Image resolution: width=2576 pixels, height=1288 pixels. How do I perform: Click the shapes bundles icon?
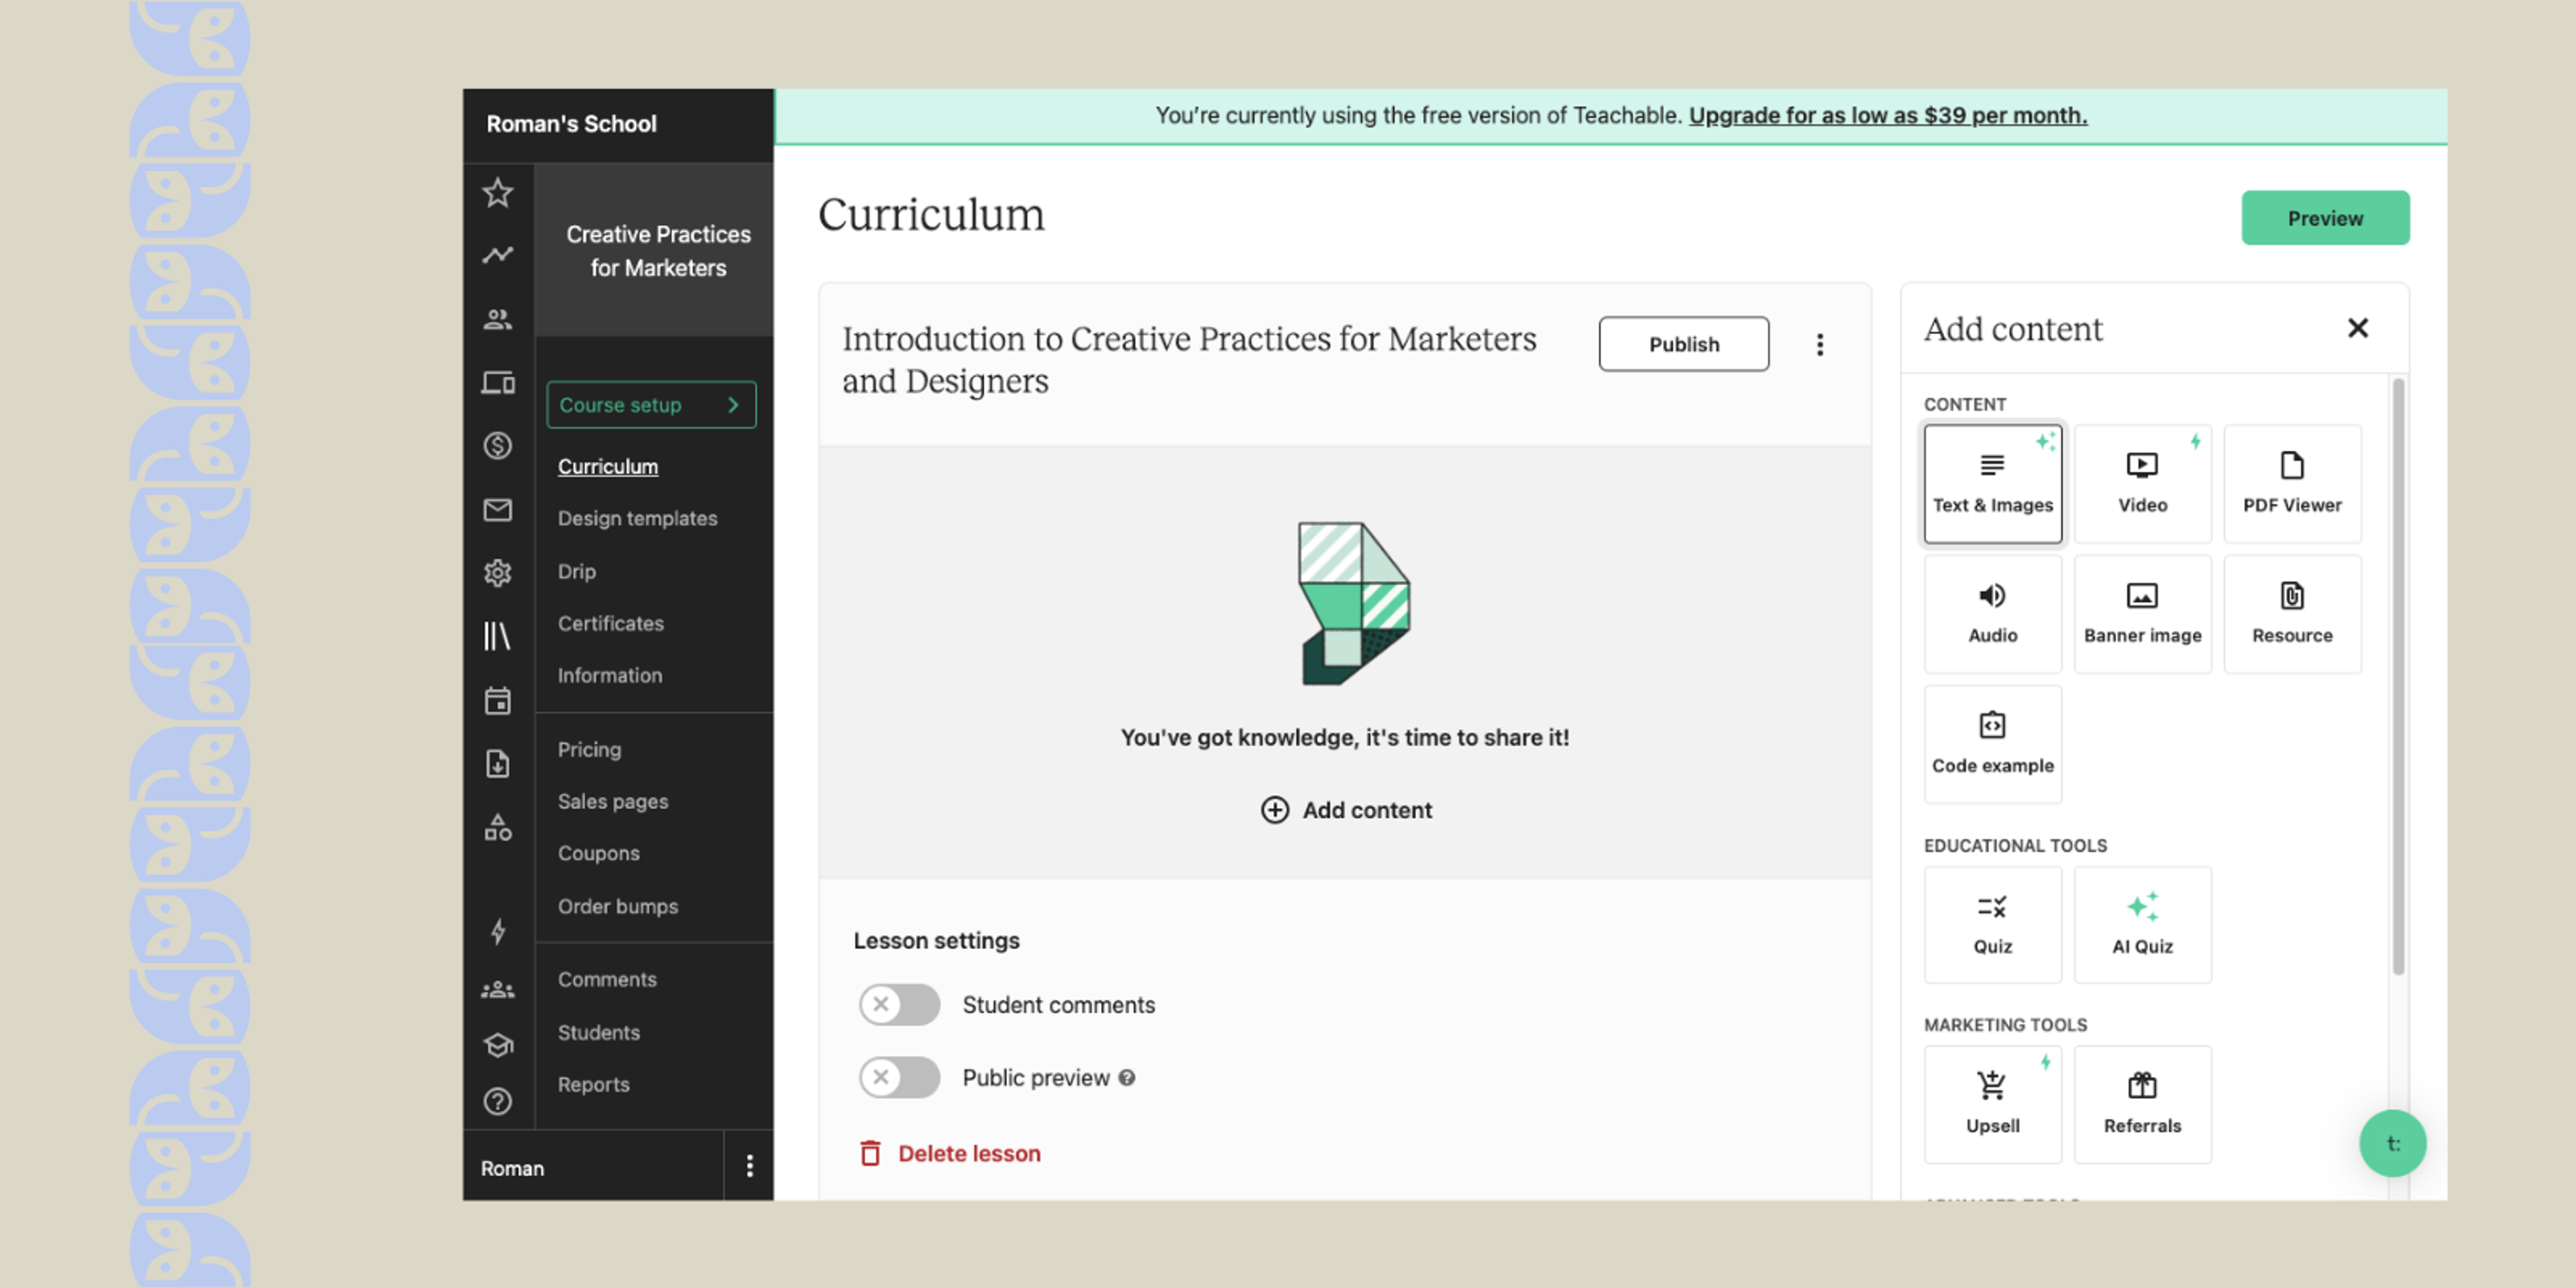pyautogui.click(x=497, y=827)
